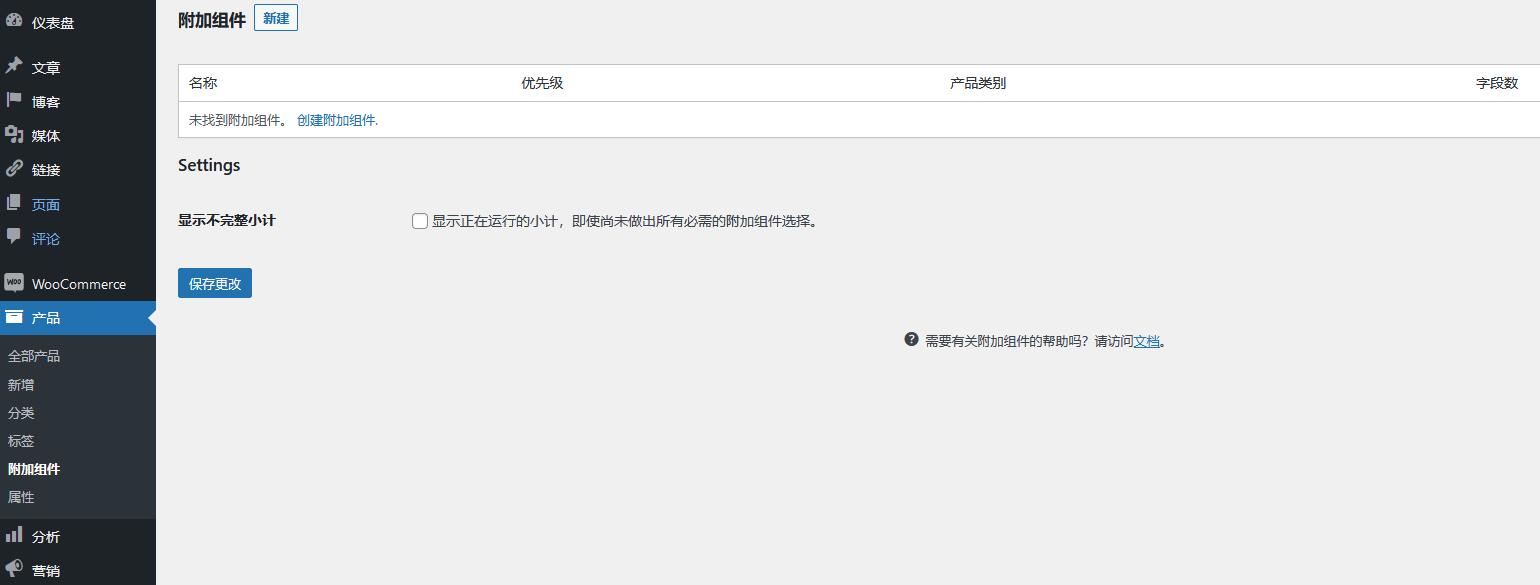
Task: Open 全部产品 submenu item
Action: pyautogui.click(x=34, y=356)
